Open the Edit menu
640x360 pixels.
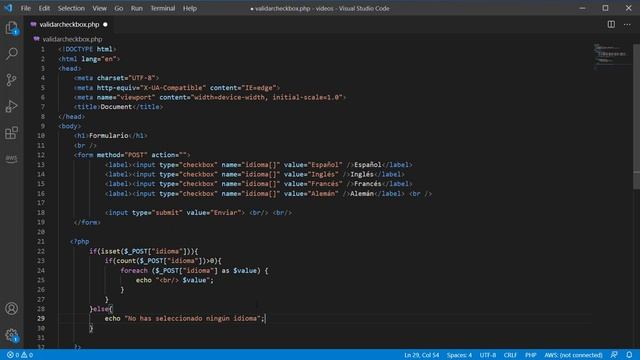point(44,8)
